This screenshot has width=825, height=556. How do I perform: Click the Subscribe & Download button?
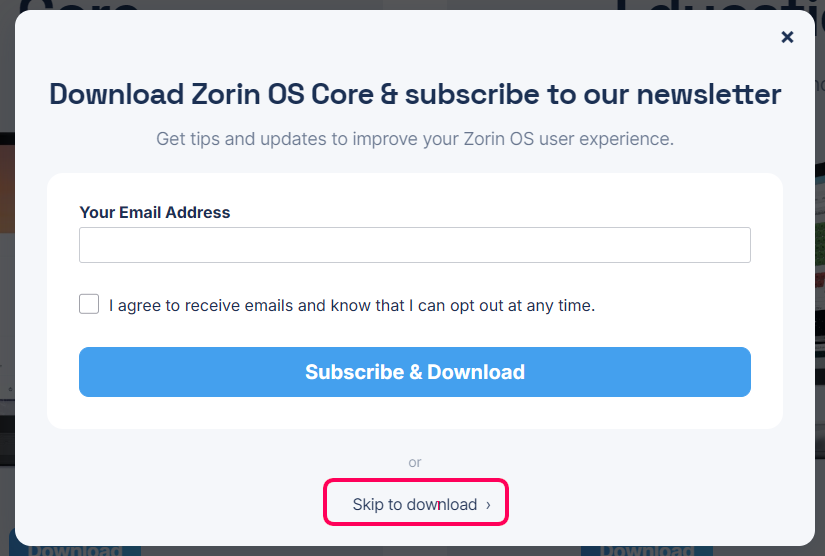point(415,372)
